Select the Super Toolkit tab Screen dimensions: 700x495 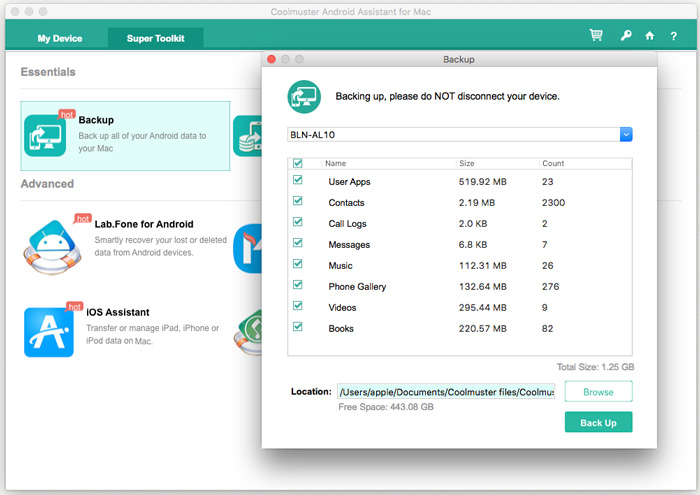point(155,38)
